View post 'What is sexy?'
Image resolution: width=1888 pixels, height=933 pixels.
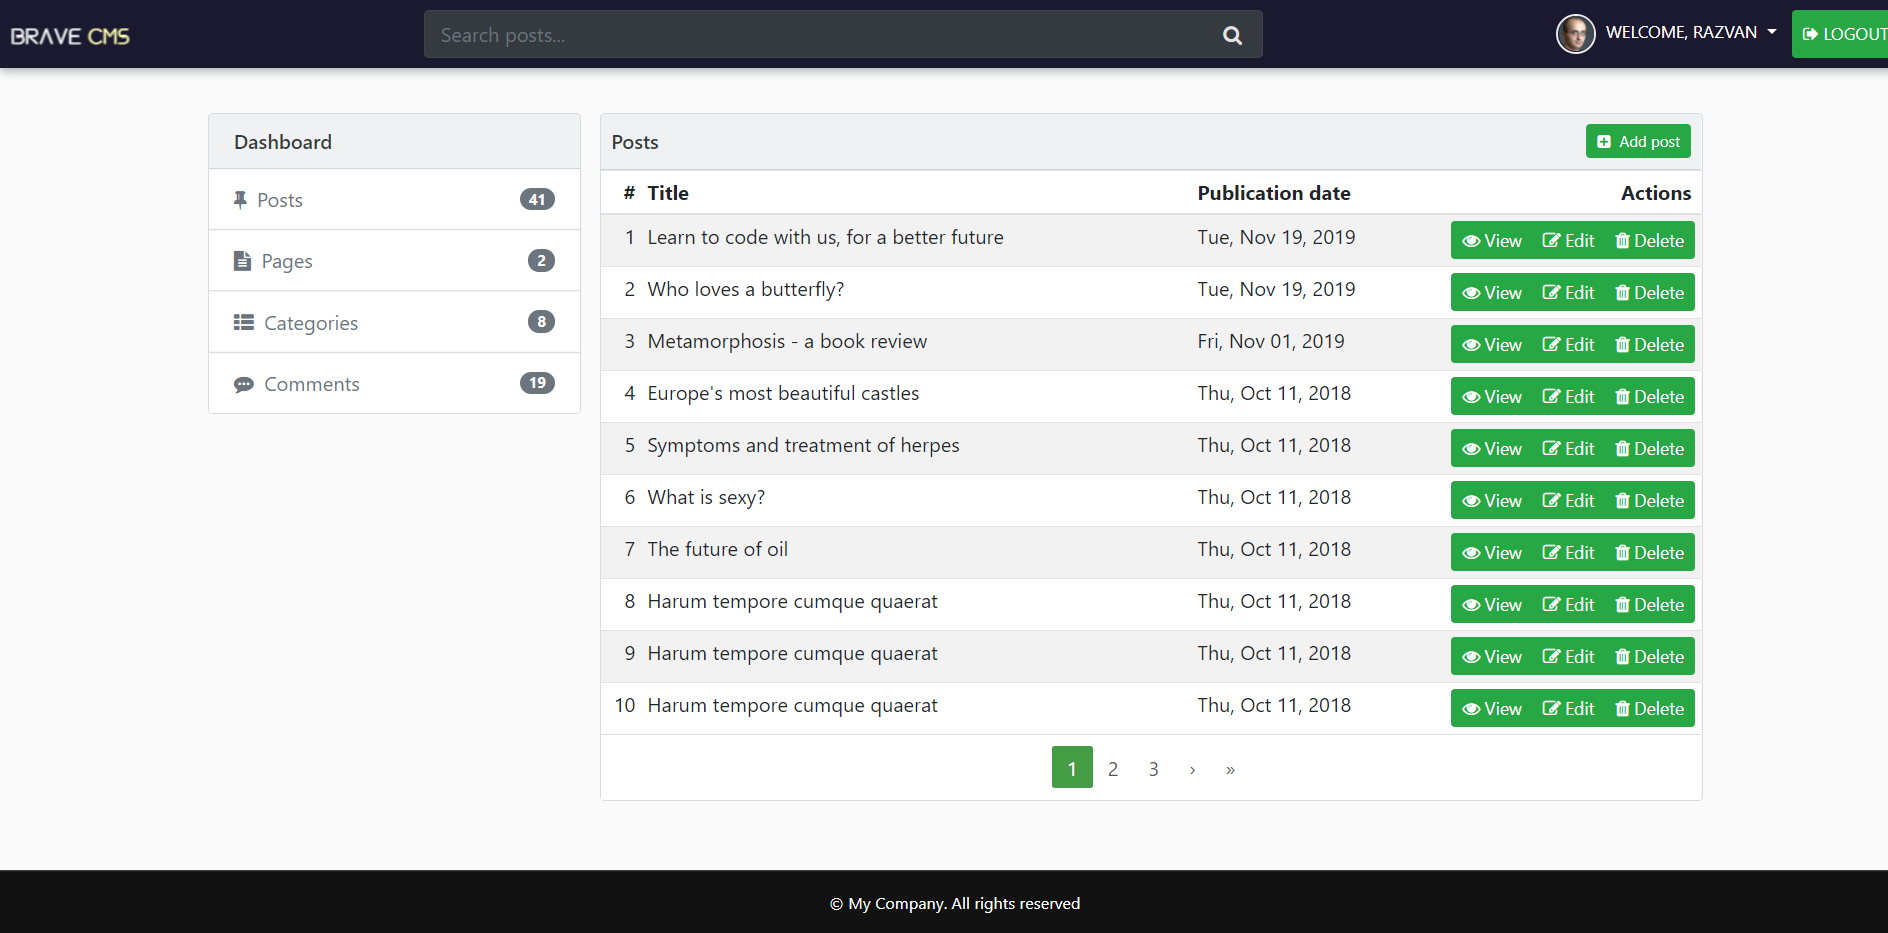point(1491,500)
